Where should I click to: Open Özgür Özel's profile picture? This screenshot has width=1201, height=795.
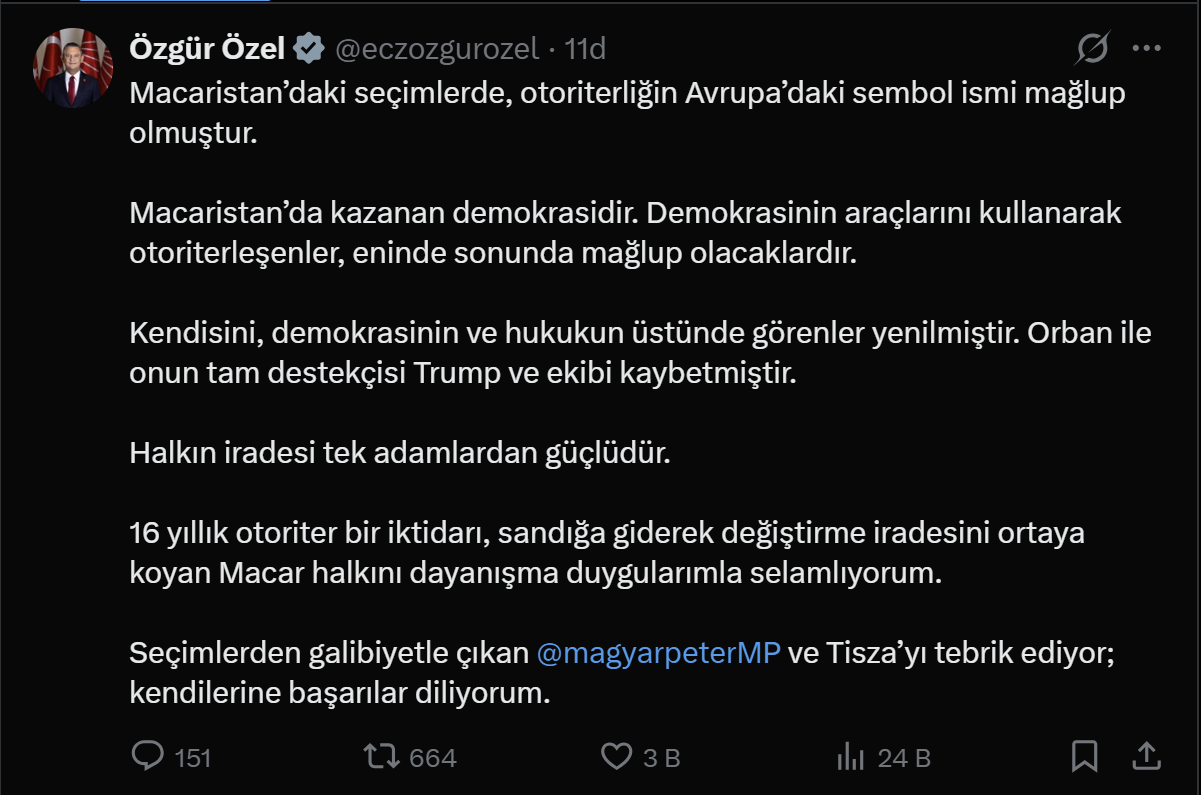point(73,68)
